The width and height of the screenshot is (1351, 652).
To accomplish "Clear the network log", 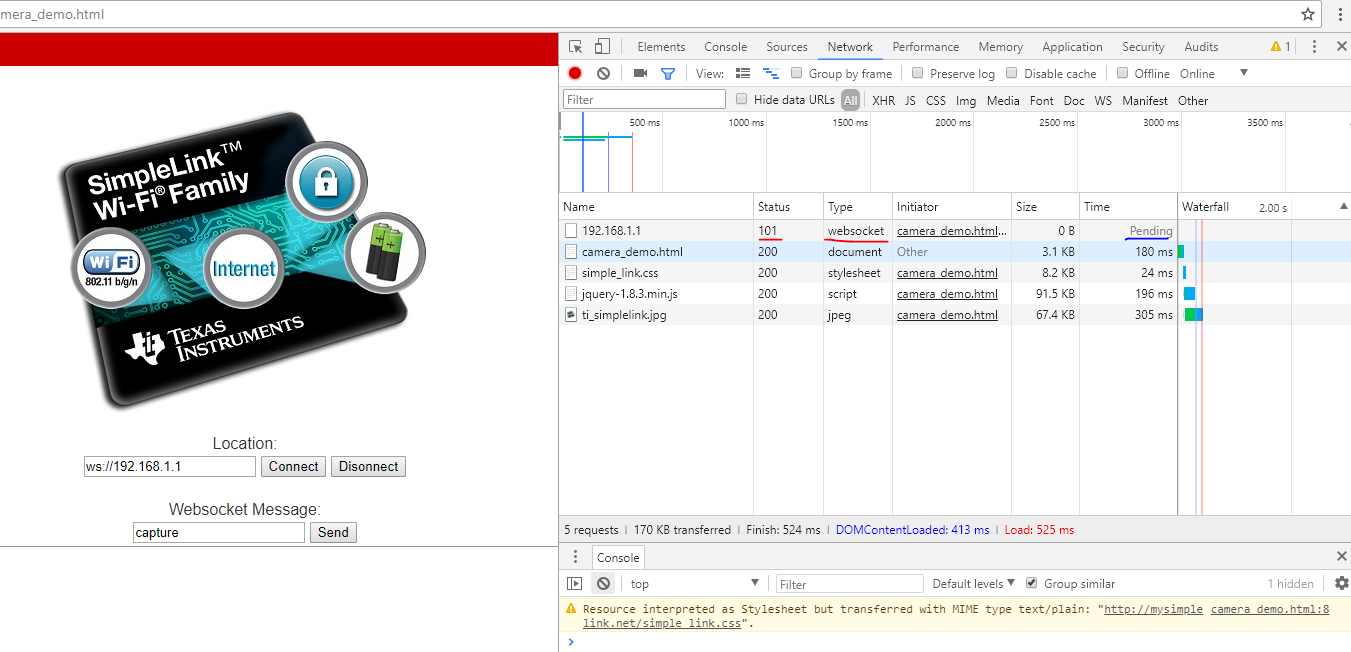I will click(603, 73).
